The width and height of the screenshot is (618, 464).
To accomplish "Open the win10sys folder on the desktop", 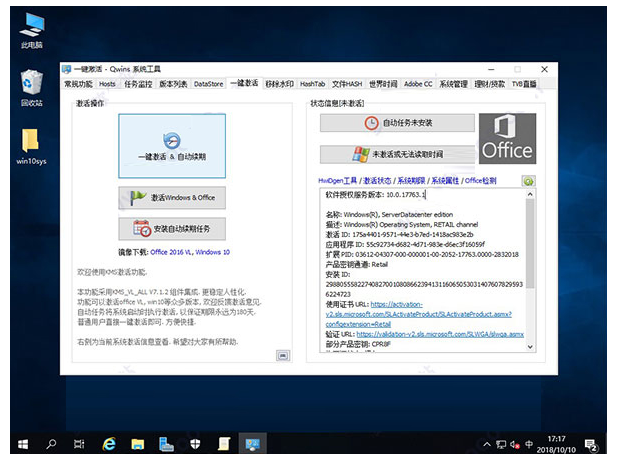I will pyautogui.click(x=32, y=143).
